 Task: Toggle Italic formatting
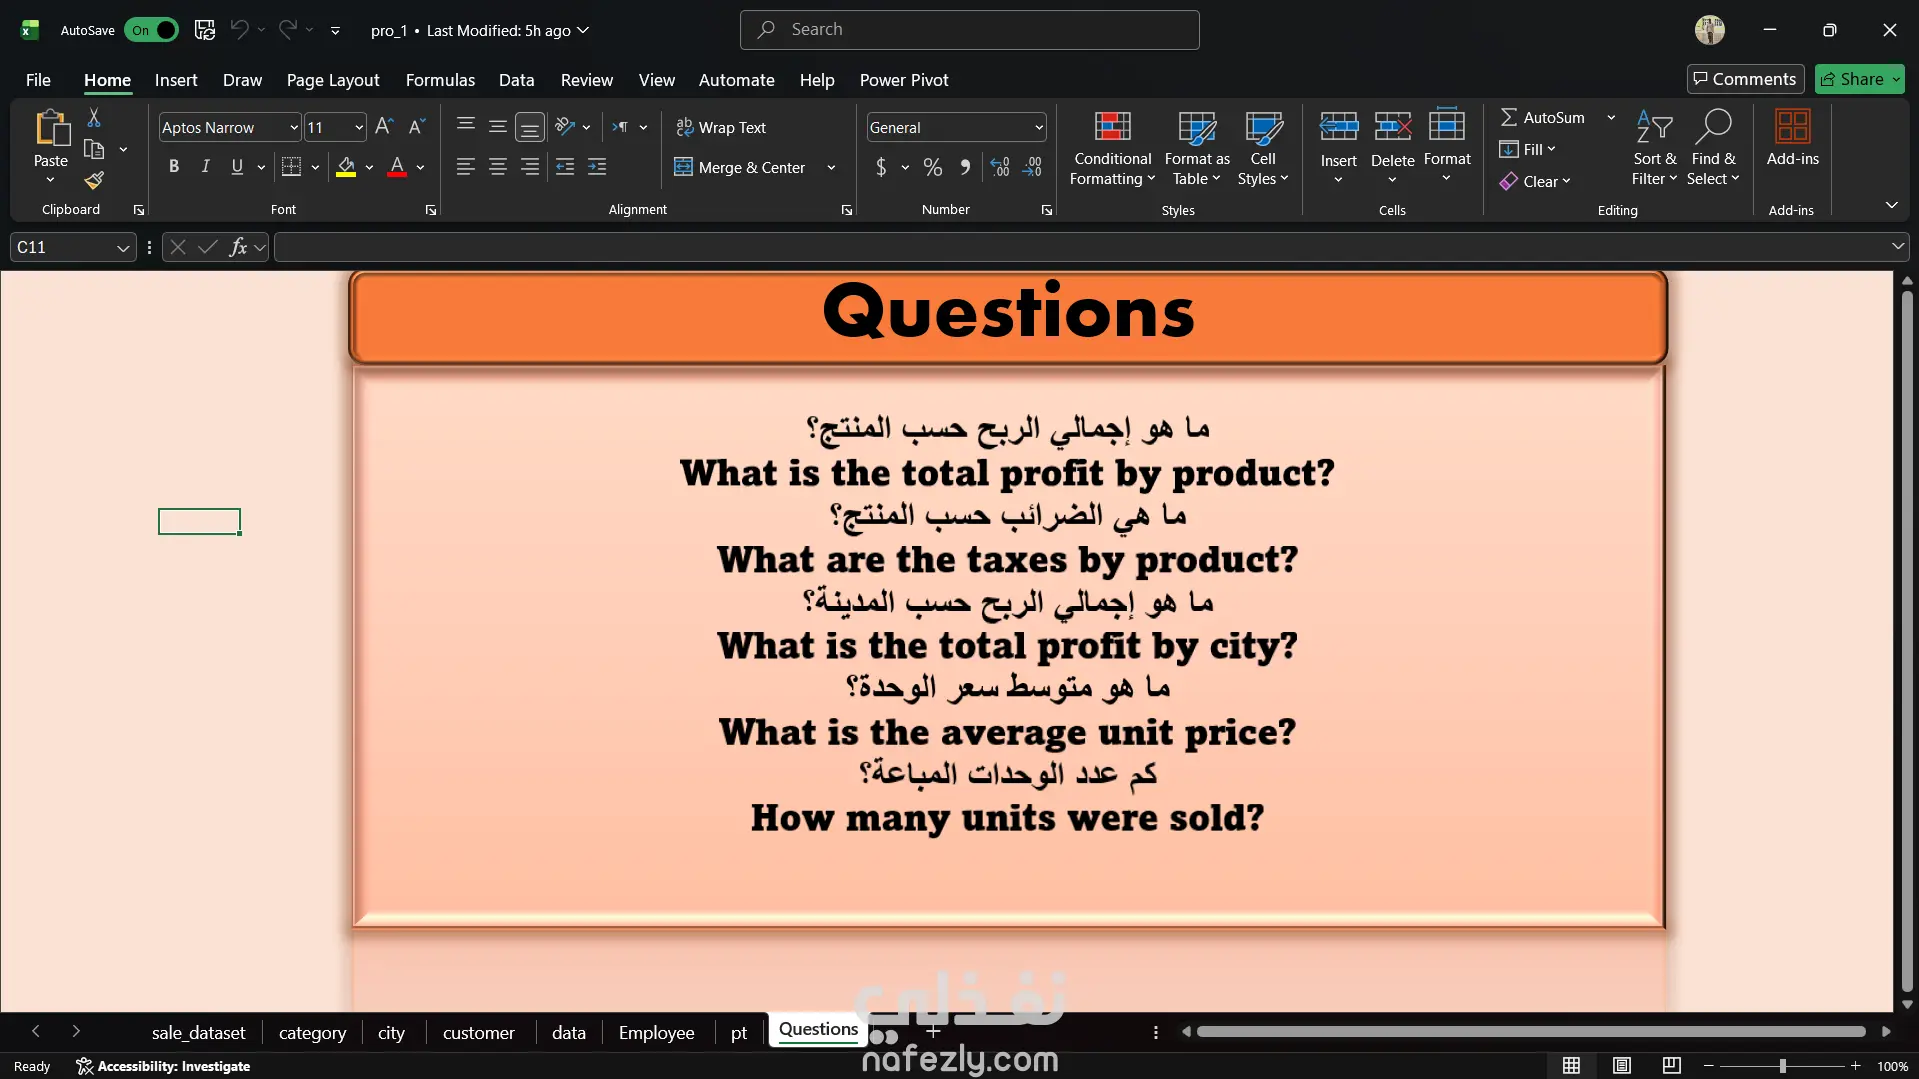click(x=205, y=167)
